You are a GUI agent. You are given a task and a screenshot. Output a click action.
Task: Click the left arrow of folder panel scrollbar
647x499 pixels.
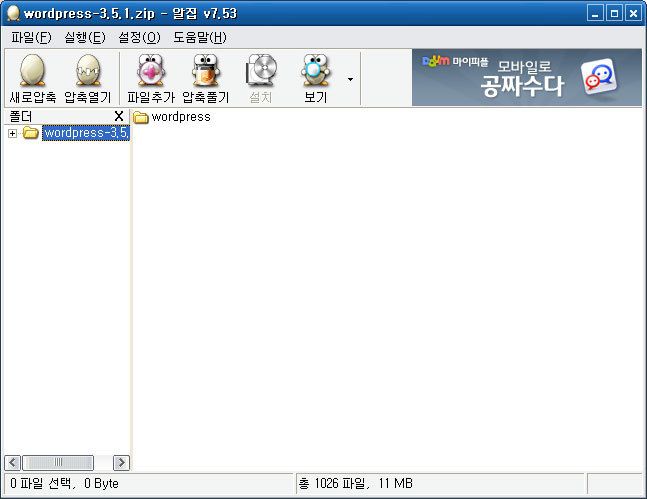[12, 463]
